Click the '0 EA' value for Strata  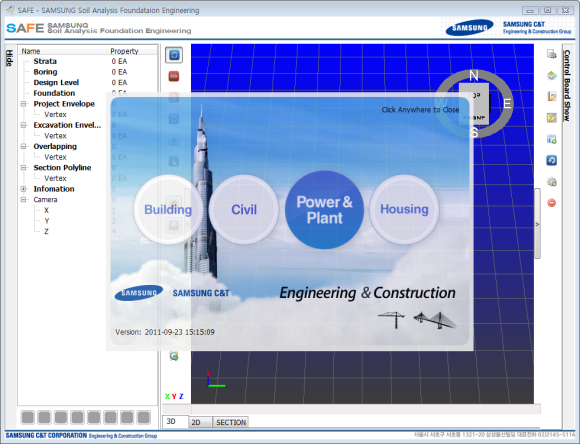119,61
